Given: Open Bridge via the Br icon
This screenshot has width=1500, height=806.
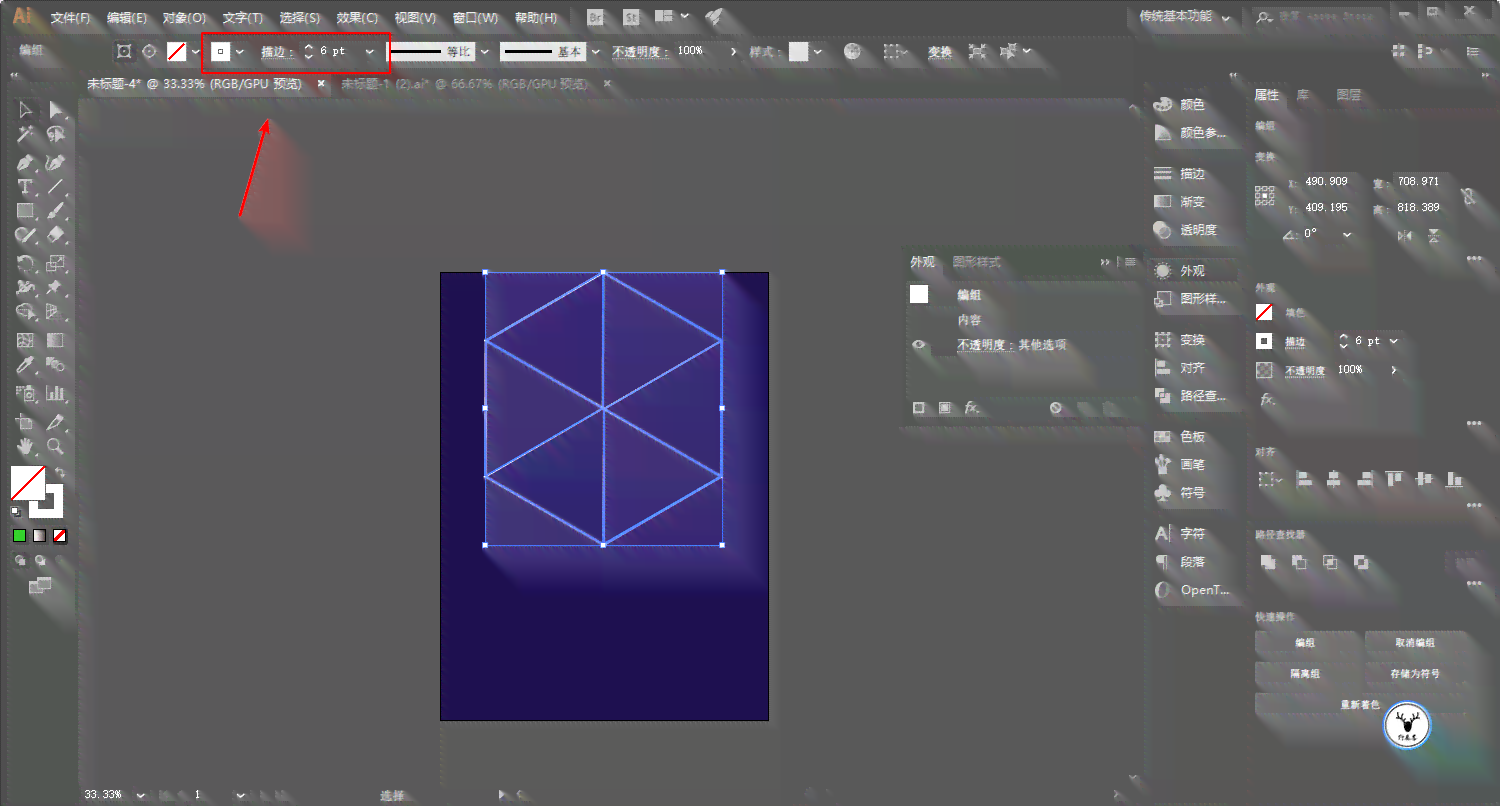Looking at the screenshot, I should [x=596, y=17].
